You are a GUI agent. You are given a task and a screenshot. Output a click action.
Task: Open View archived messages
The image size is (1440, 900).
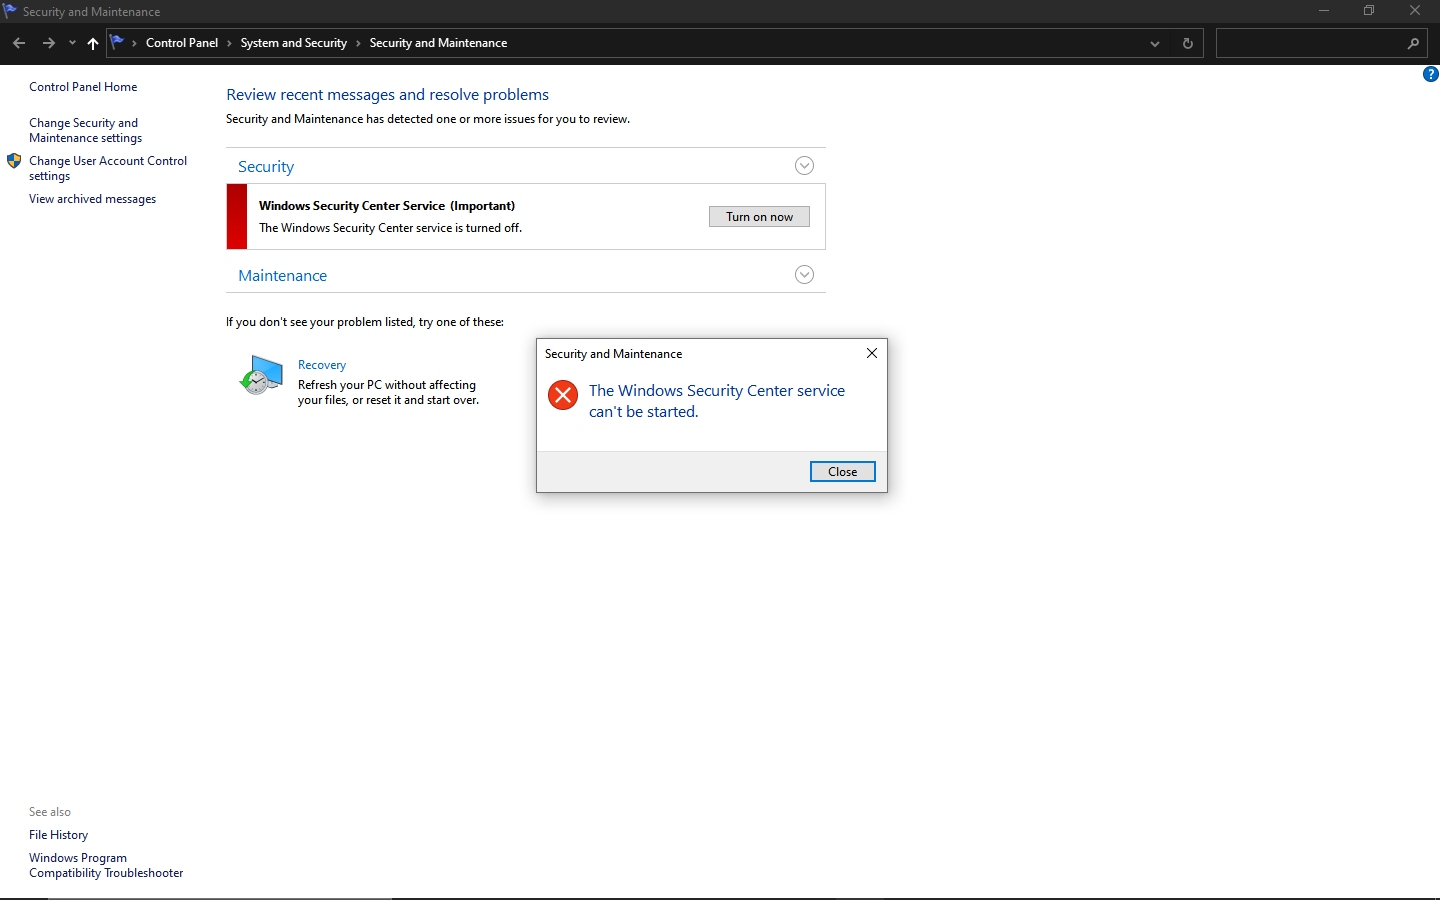[x=92, y=199]
